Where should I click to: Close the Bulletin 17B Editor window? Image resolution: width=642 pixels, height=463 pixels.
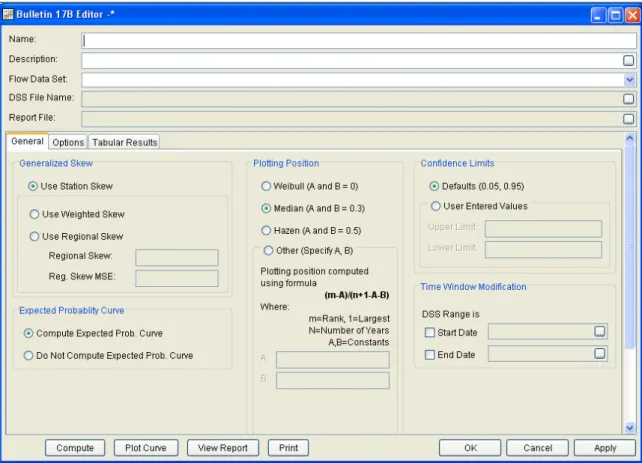633,16
